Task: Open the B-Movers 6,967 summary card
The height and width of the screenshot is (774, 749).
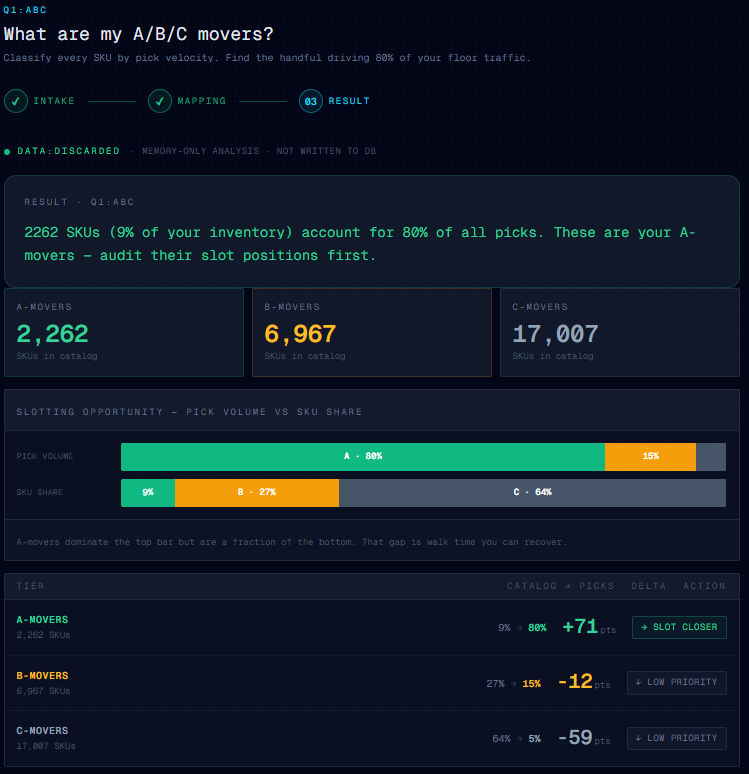Action: coord(372,332)
